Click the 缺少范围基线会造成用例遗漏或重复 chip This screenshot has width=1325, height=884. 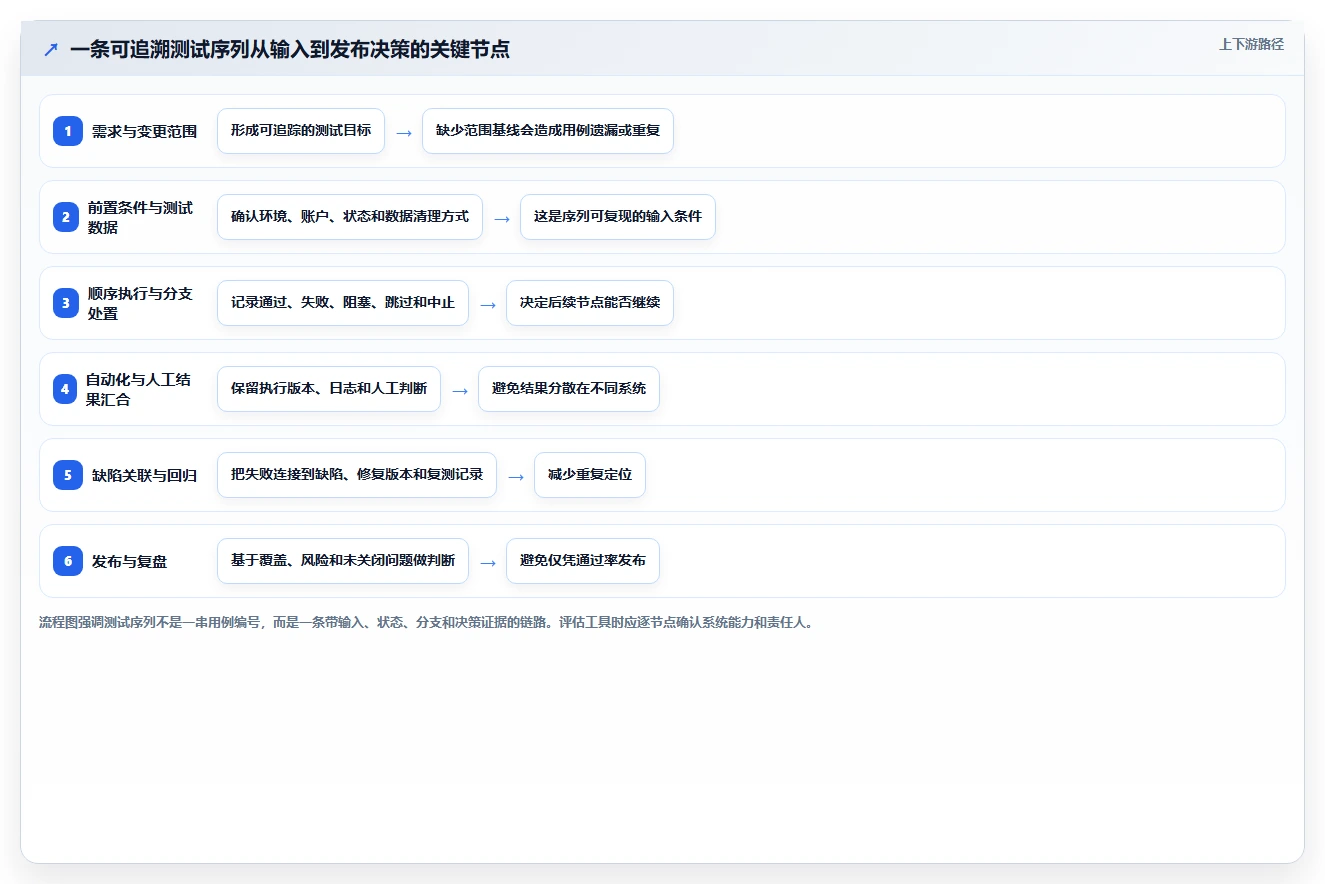548,131
